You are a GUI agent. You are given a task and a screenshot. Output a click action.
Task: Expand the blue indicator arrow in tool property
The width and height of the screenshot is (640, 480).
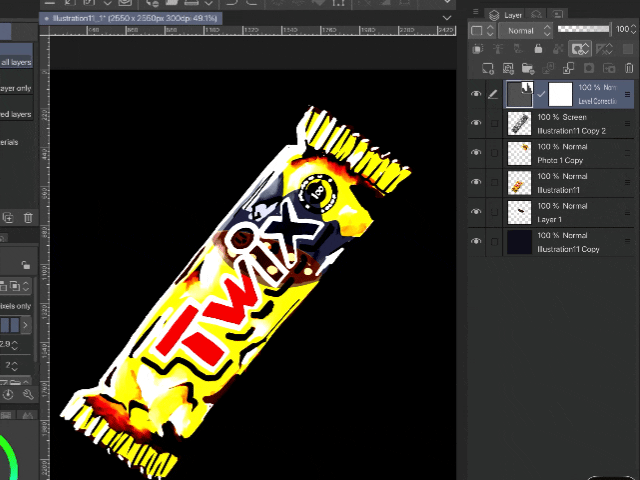(x=25, y=325)
